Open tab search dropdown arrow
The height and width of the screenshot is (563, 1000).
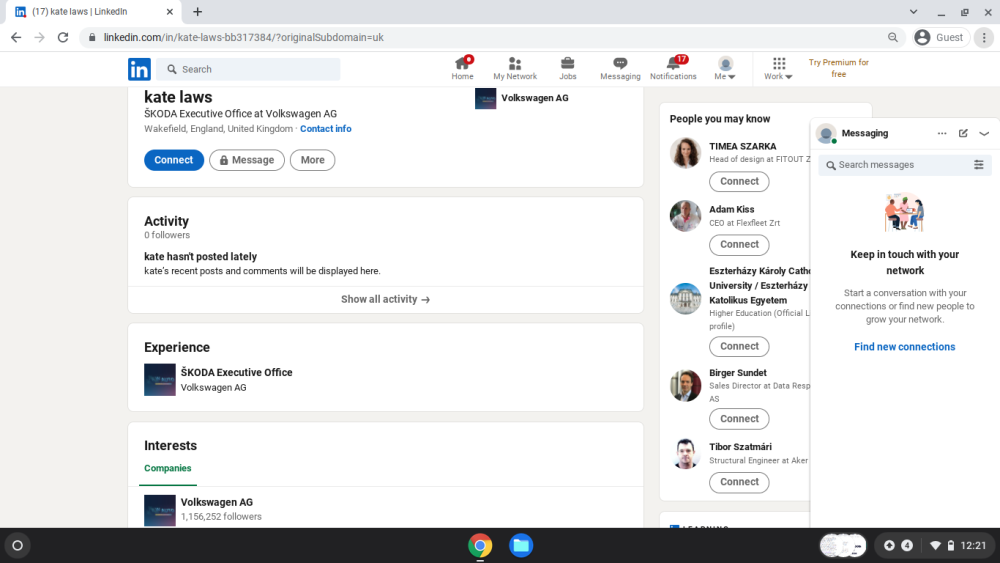click(x=913, y=11)
